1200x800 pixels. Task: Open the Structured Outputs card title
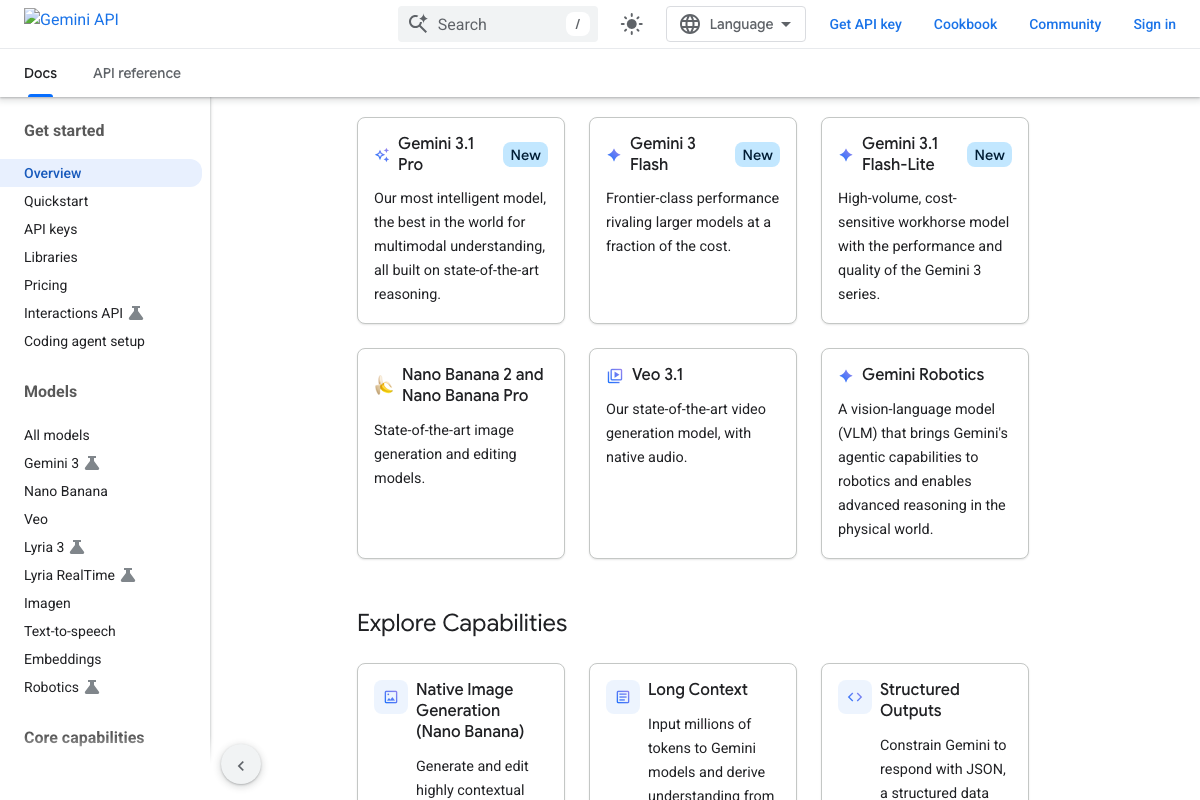pos(920,700)
